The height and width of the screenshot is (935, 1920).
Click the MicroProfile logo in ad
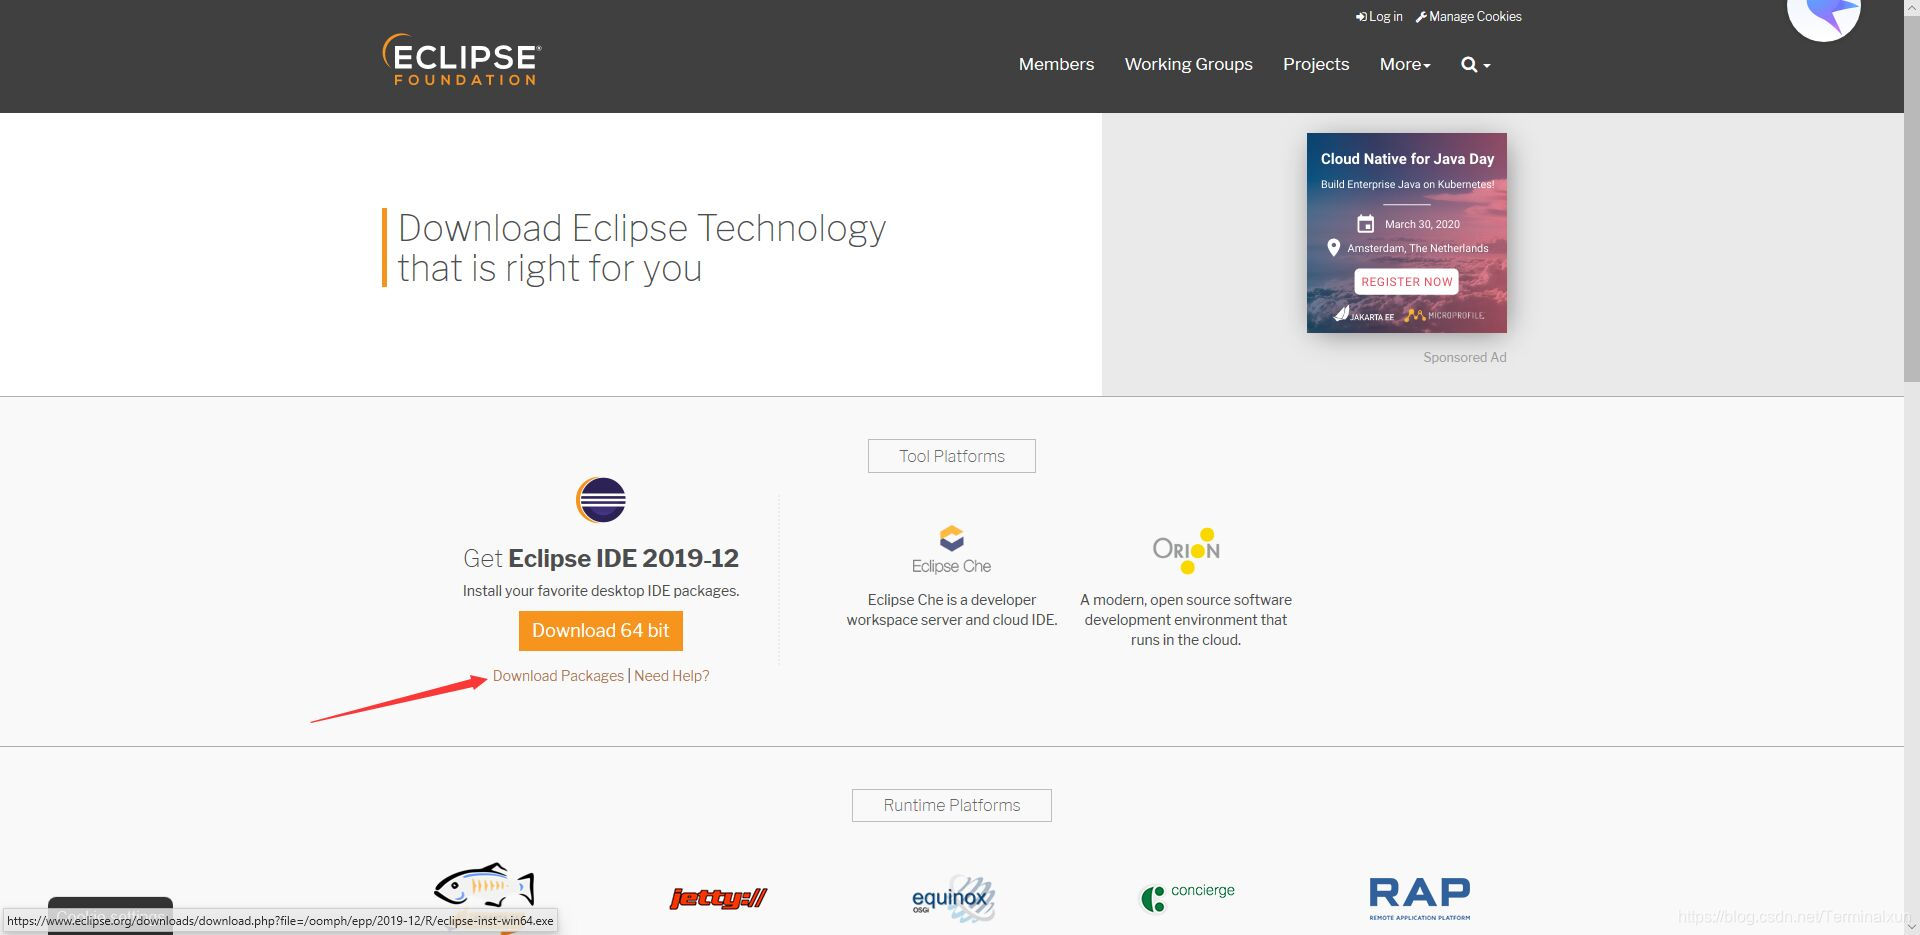tap(1444, 315)
